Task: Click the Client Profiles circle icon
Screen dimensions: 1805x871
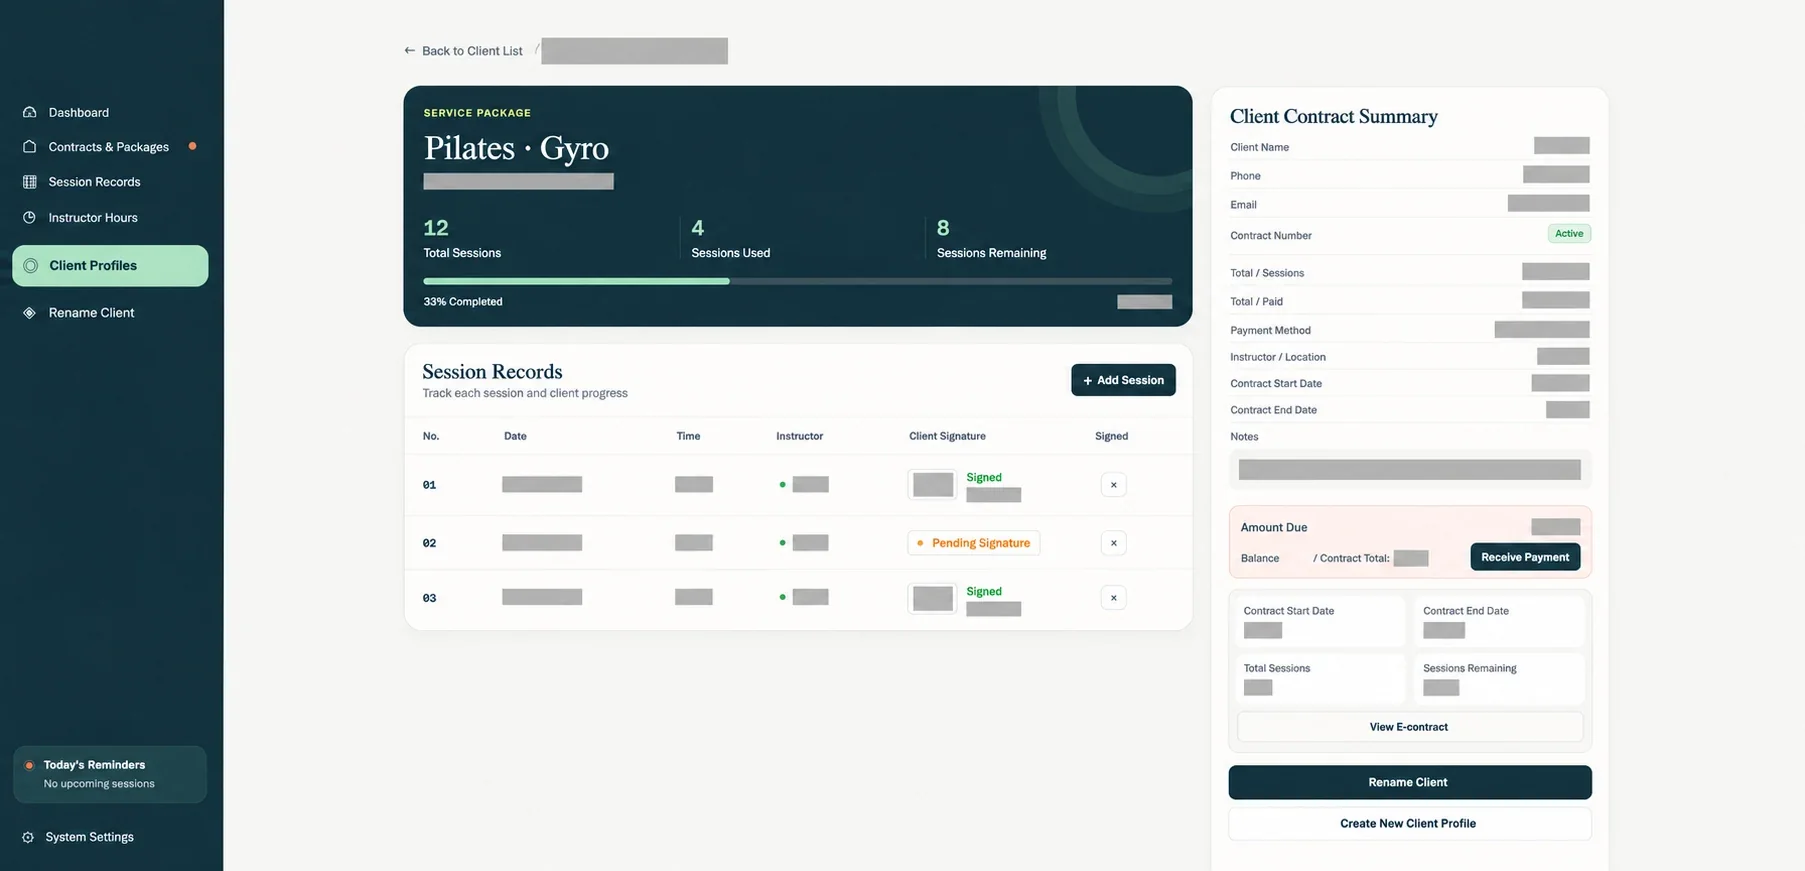Action: click(31, 266)
